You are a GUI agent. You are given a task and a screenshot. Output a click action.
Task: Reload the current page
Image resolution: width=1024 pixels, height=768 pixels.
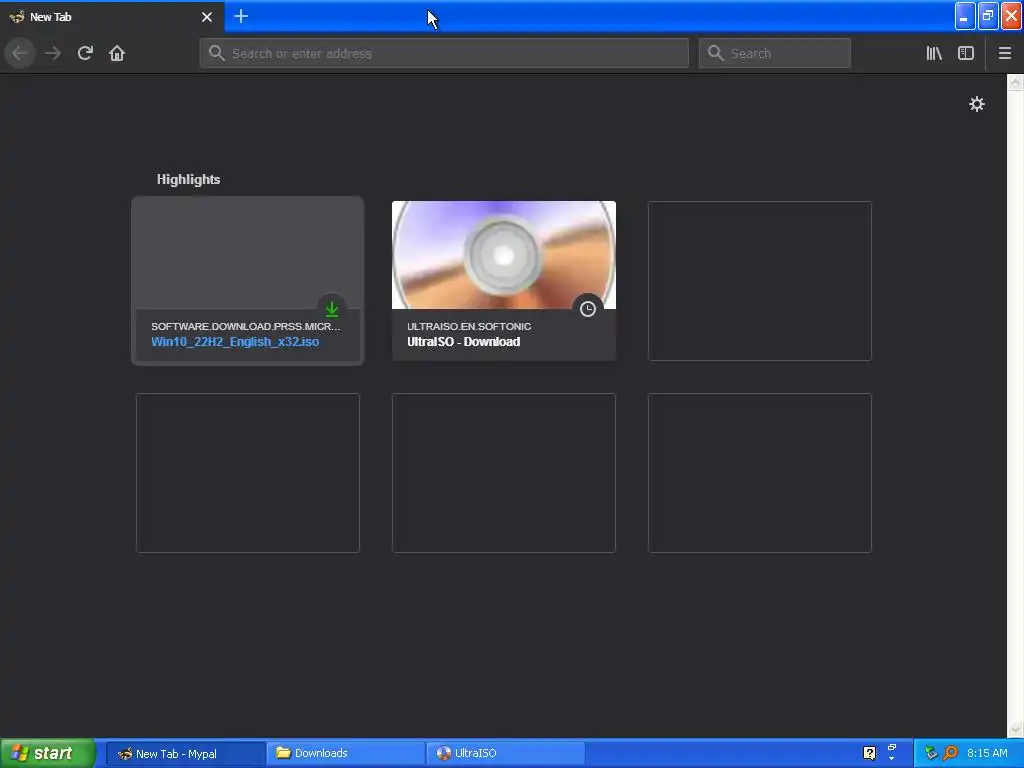click(85, 53)
